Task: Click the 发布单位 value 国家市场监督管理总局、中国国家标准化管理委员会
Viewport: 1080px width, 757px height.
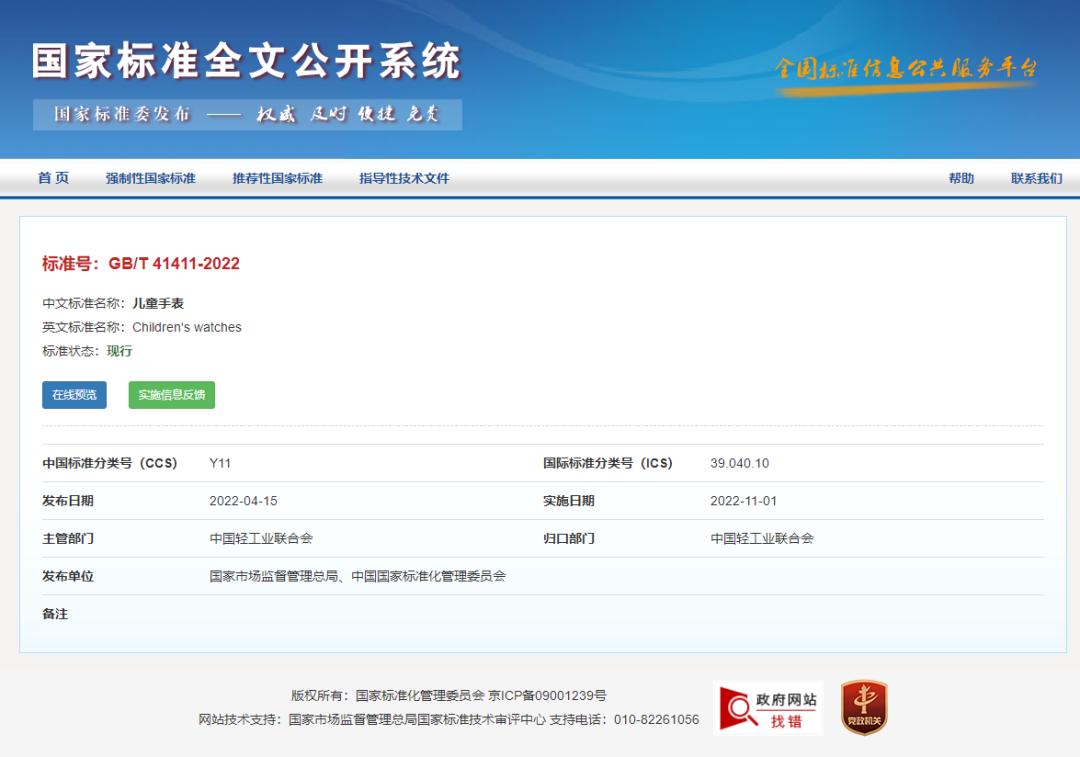Action: coord(357,576)
